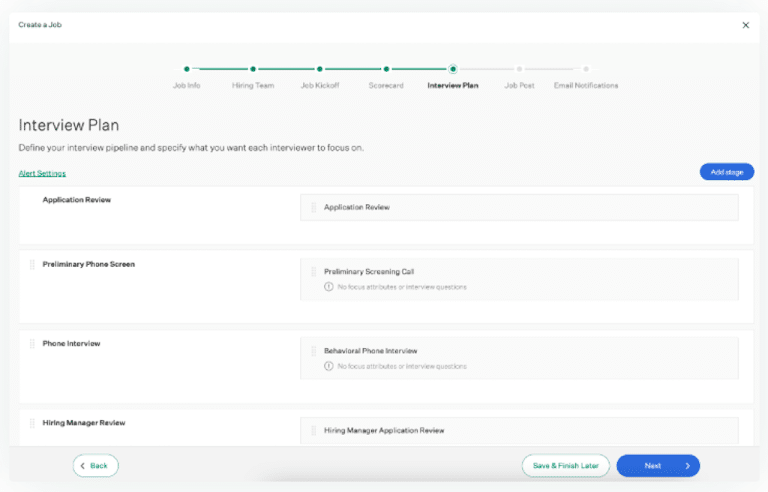Click drag handle on Preliminary Screening Call card

click(x=313, y=271)
